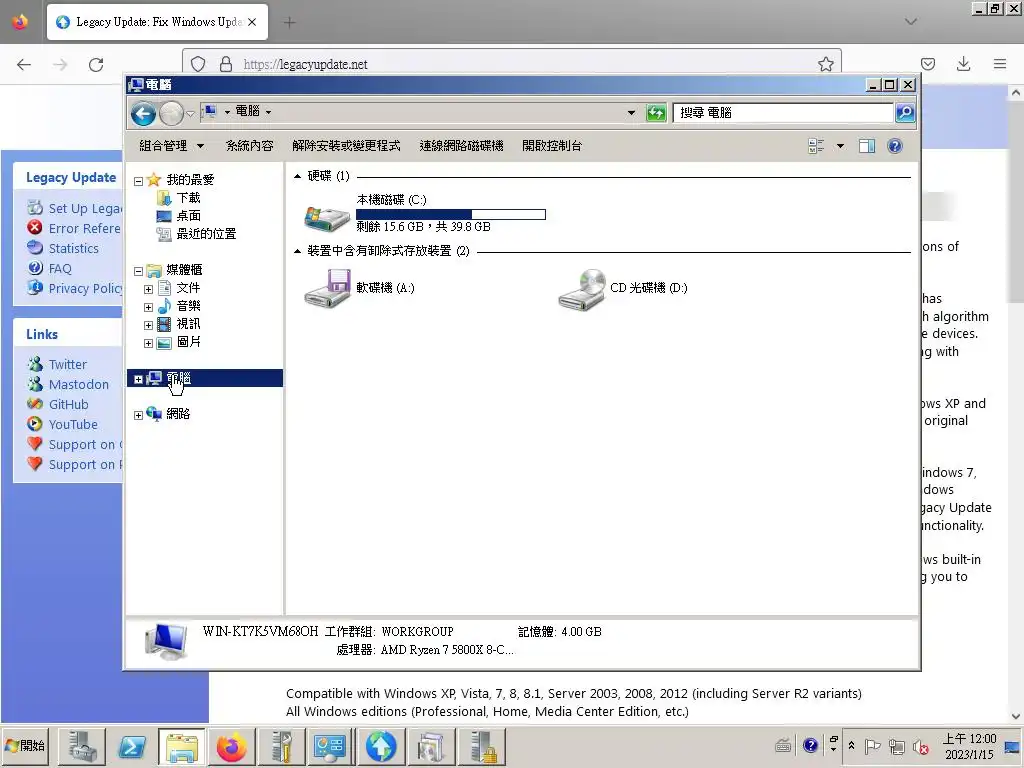Click the taskbar control panel monitor icon
The height and width of the screenshot is (768, 1024).
coord(331,746)
